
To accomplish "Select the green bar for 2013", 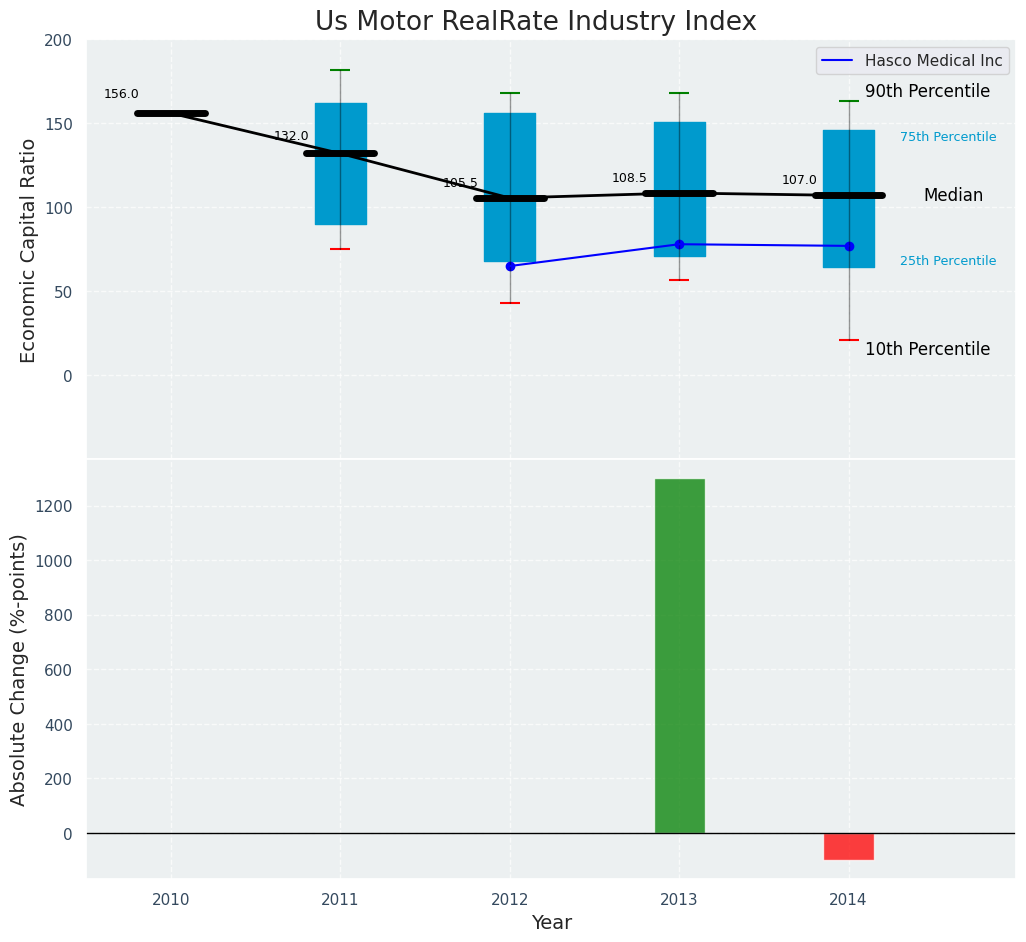I will click(679, 656).
